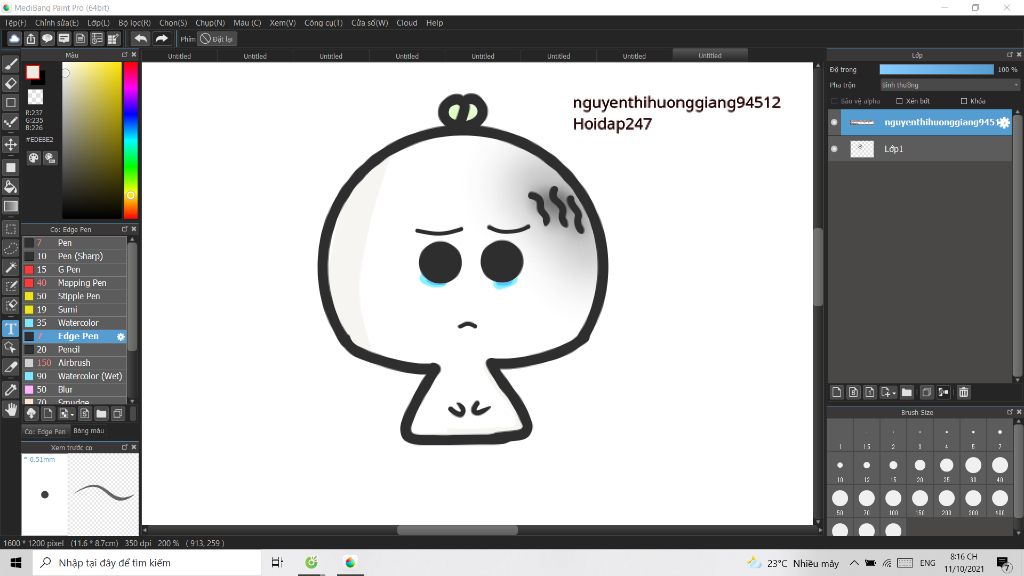Image resolution: width=1024 pixels, height=576 pixels.
Task: Select the Airbrush brush
Action: click(x=75, y=363)
